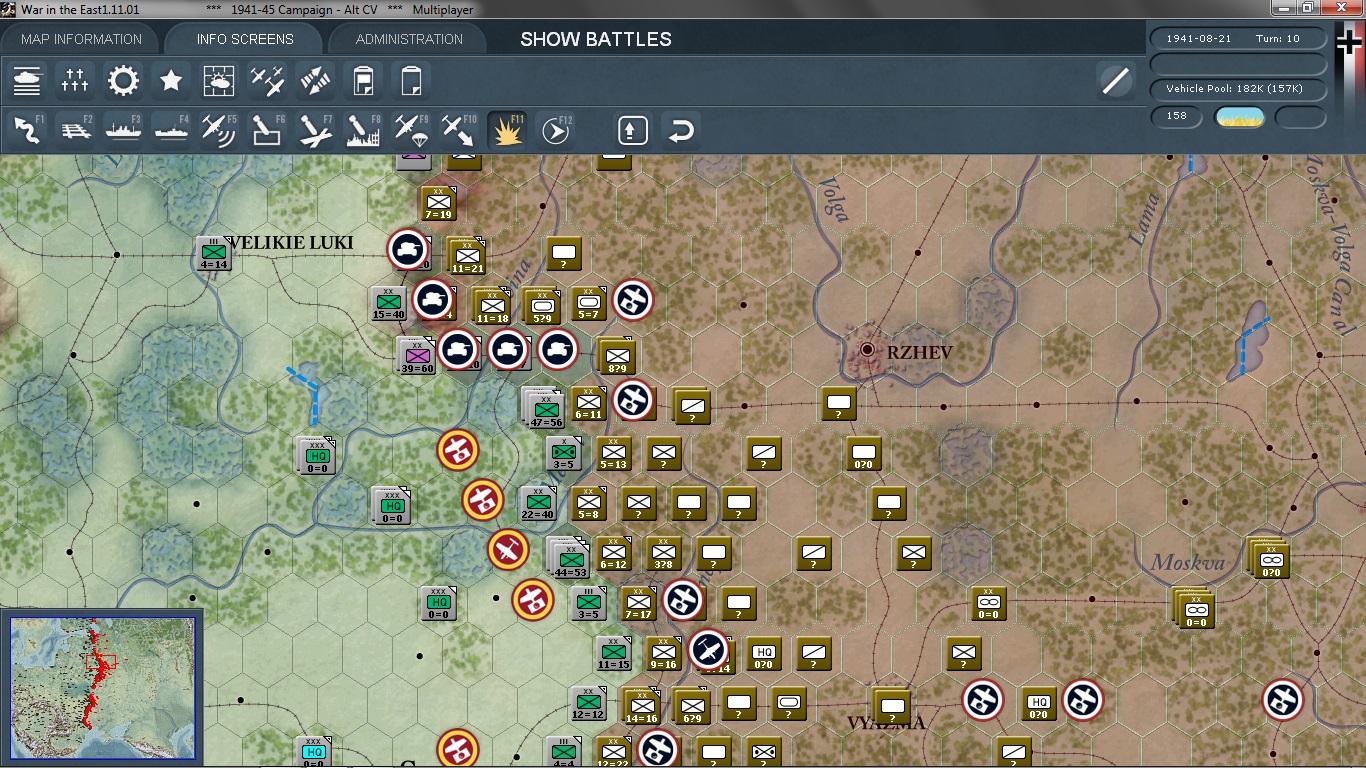Click the 158 admin points readout
The width and height of the screenshot is (1366, 768).
click(1177, 116)
